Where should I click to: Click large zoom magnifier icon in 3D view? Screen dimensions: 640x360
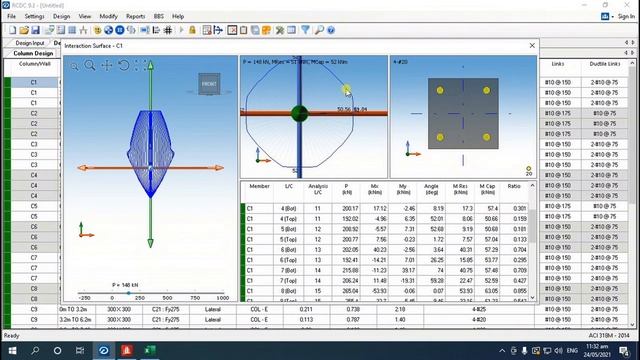[90, 65]
